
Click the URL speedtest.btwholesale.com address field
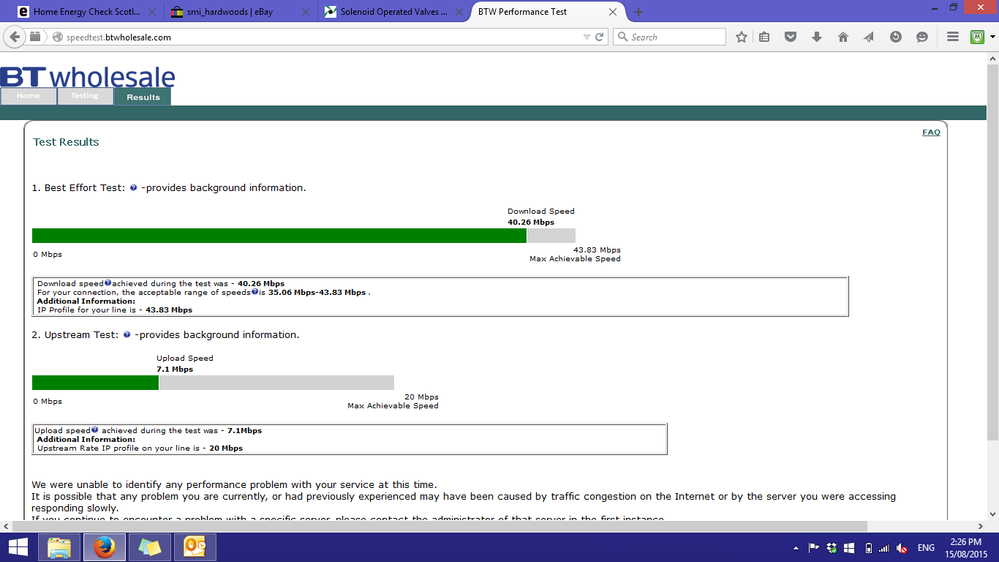coord(319,37)
